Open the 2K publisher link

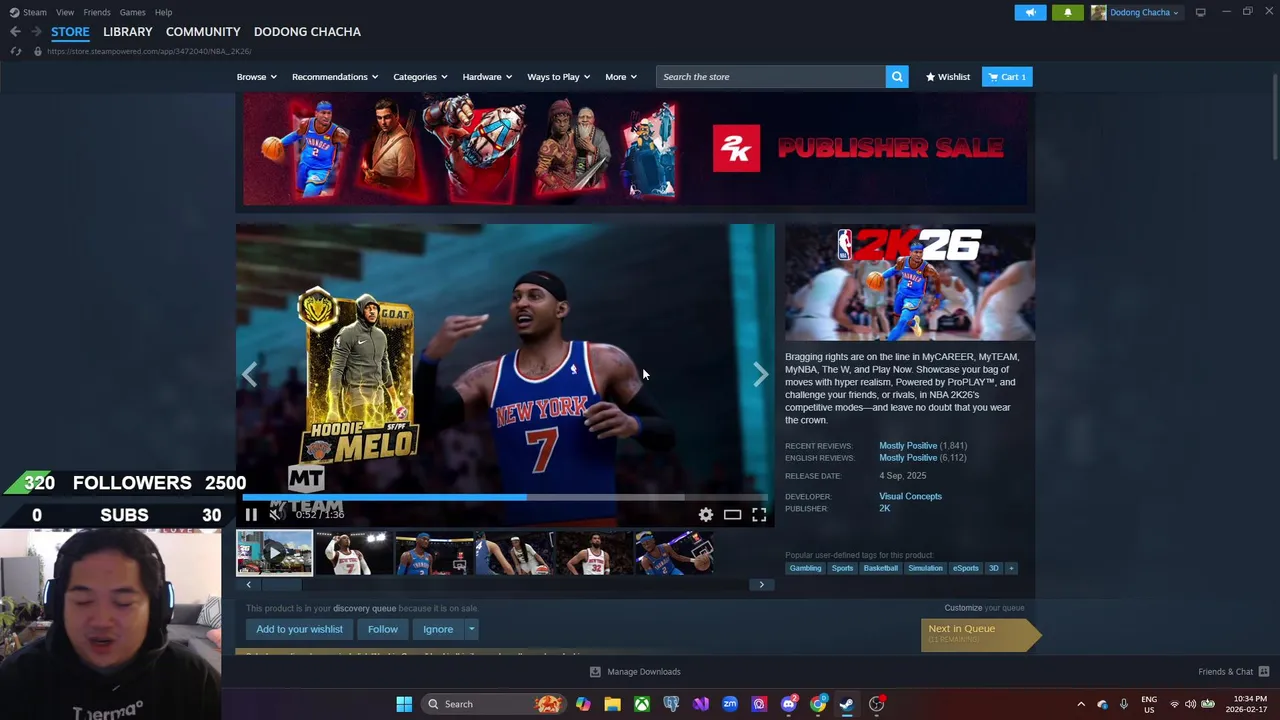(884, 509)
